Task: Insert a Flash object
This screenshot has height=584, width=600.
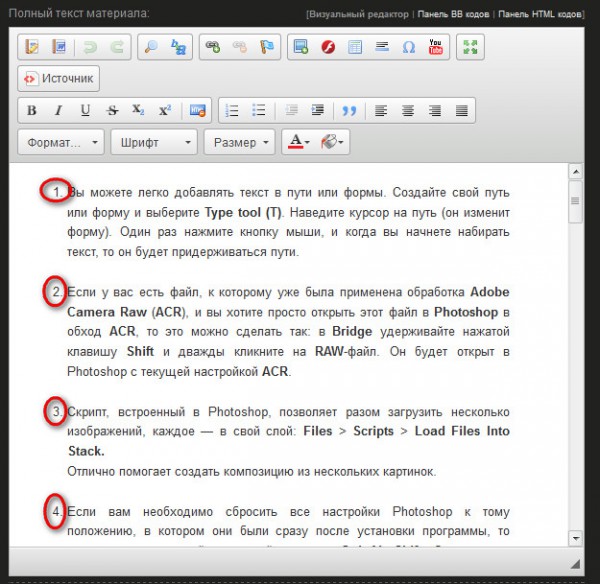Action: (328, 47)
